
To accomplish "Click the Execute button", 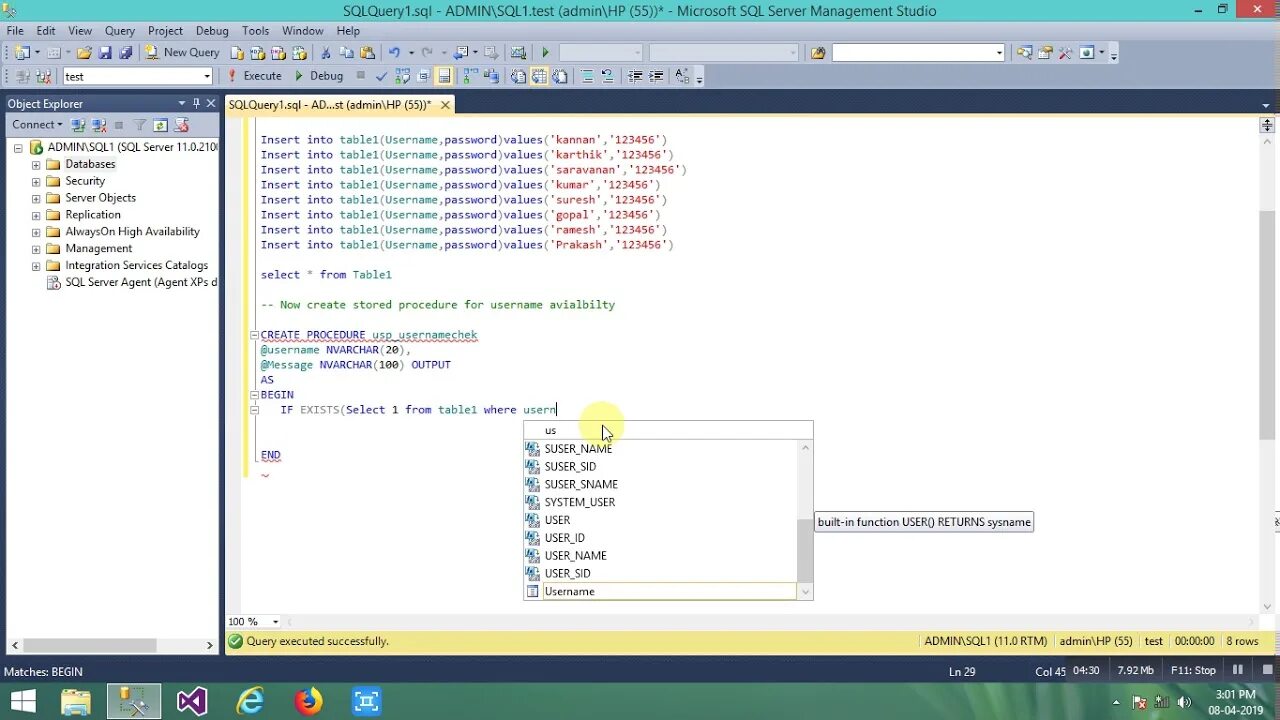I will point(255,76).
